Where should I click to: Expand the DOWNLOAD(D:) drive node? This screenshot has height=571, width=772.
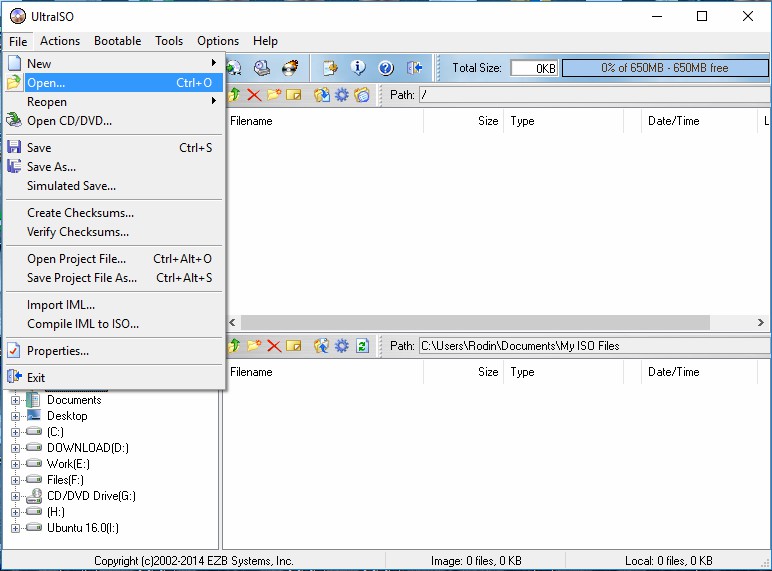(x=15, y=448)
